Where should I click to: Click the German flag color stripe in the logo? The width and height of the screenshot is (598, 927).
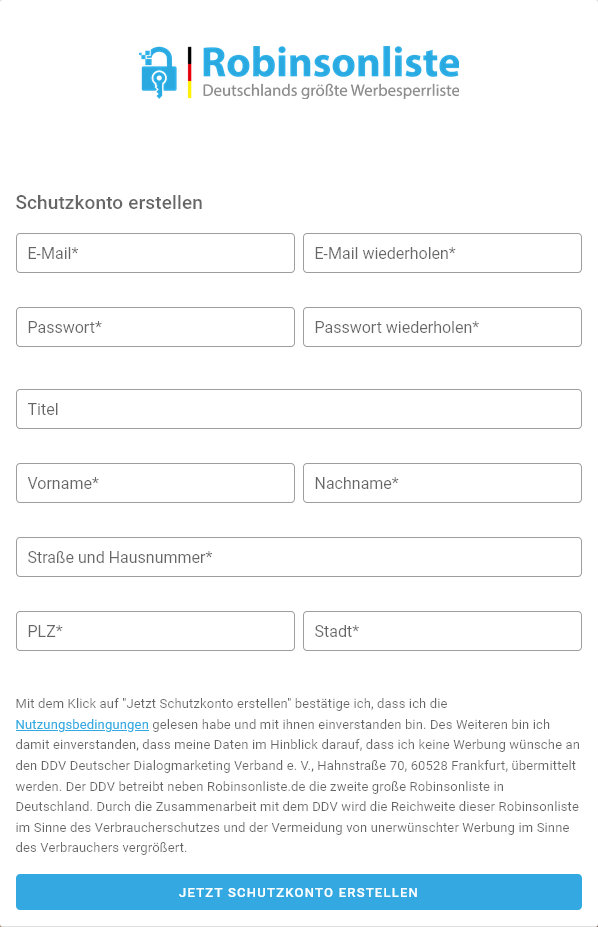point(190,75)
